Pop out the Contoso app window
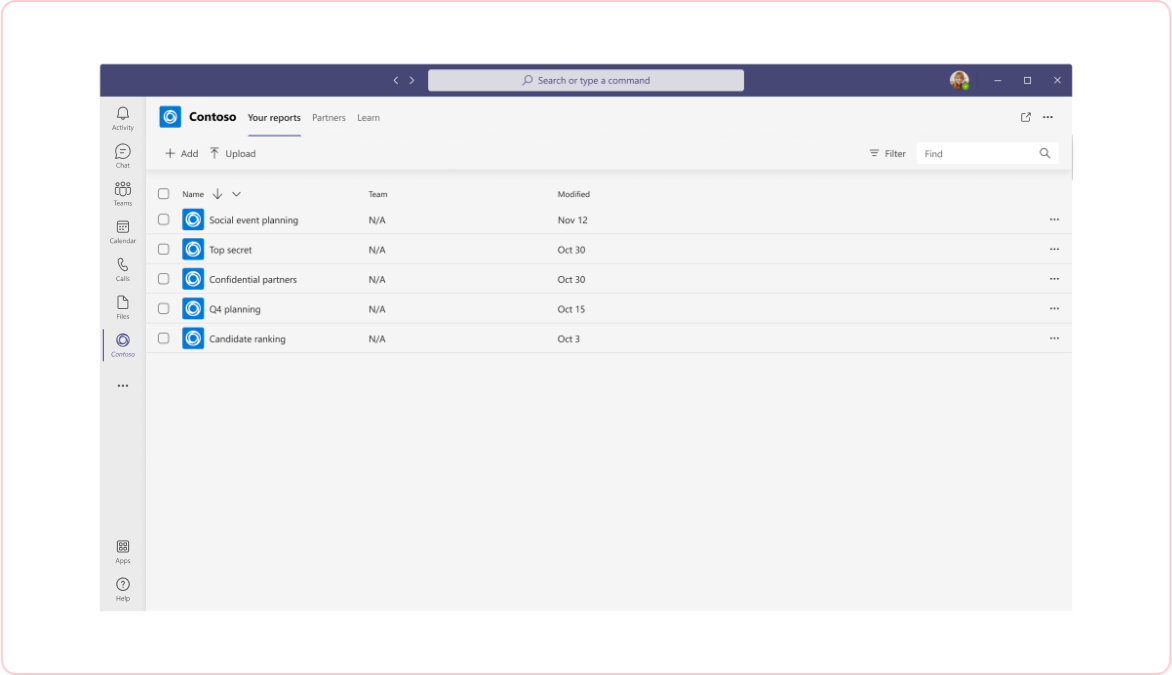This screenshot has width=1172, height=675. (1026, 117)
